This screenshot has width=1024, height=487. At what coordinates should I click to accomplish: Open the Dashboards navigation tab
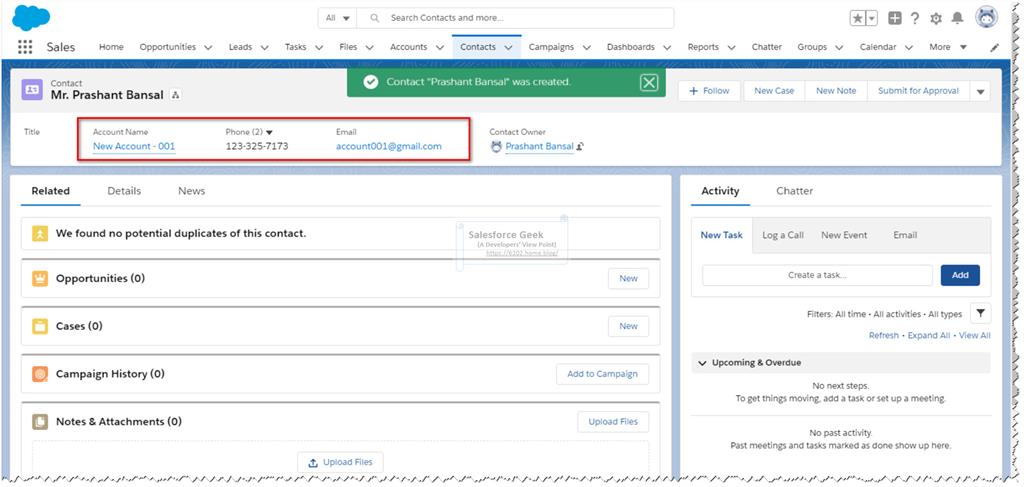click(630, 47)
